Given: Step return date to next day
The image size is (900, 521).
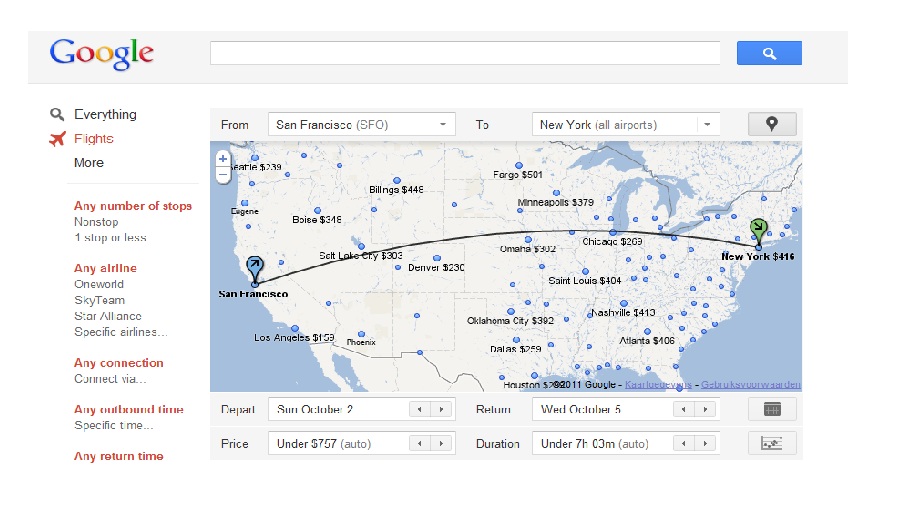Looking at the screenshot, I should (705, 409).
